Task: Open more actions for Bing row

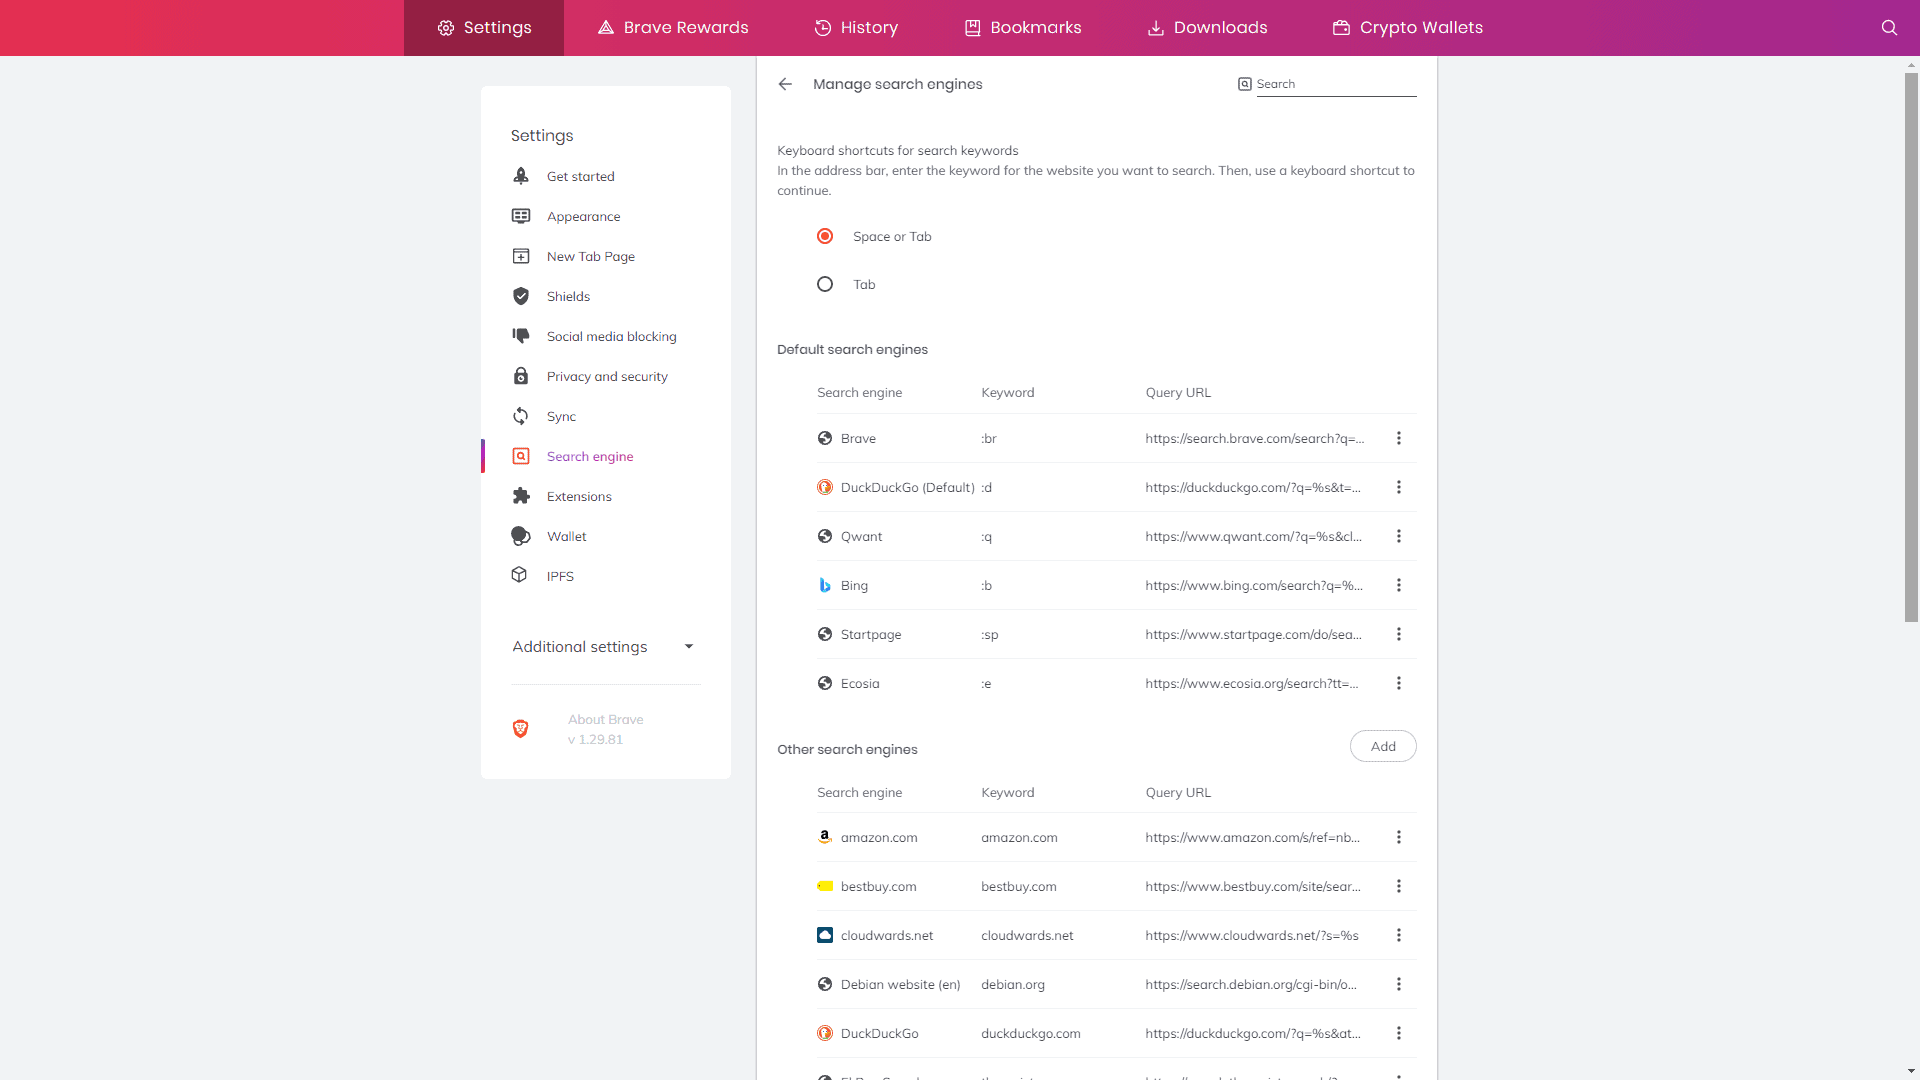Action: [x=1399, y=585]
